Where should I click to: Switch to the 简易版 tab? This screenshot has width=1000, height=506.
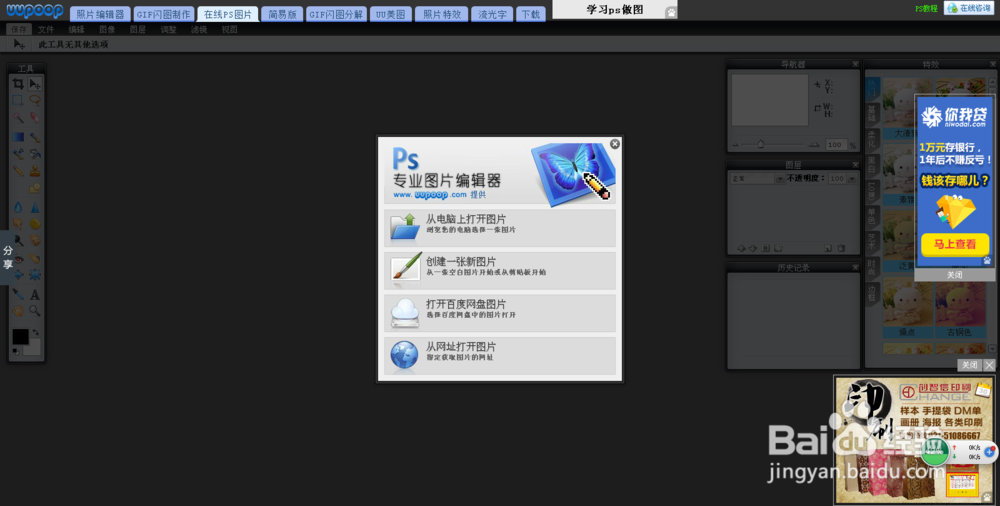point(283,14)
